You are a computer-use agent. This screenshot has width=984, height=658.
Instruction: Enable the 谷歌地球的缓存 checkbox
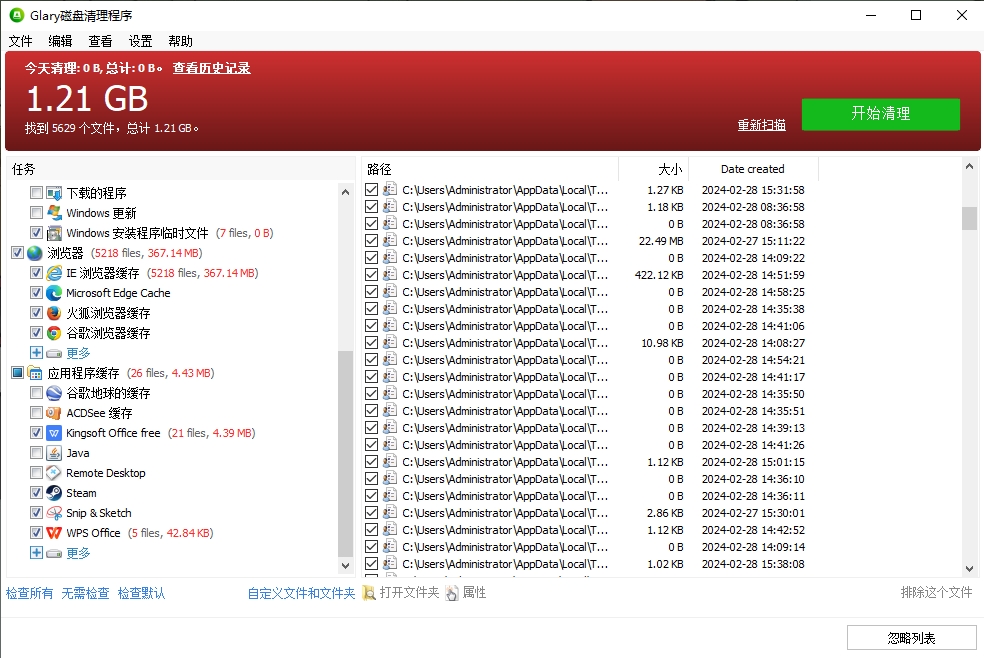(35, 393)
